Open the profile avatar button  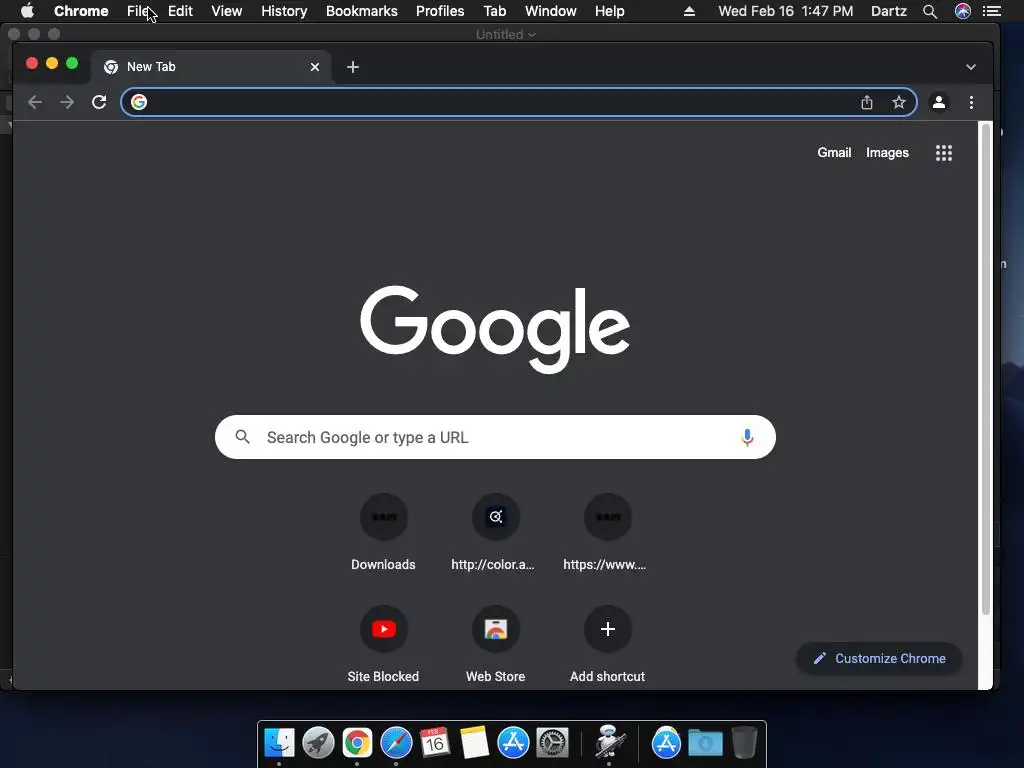[938, 103]
